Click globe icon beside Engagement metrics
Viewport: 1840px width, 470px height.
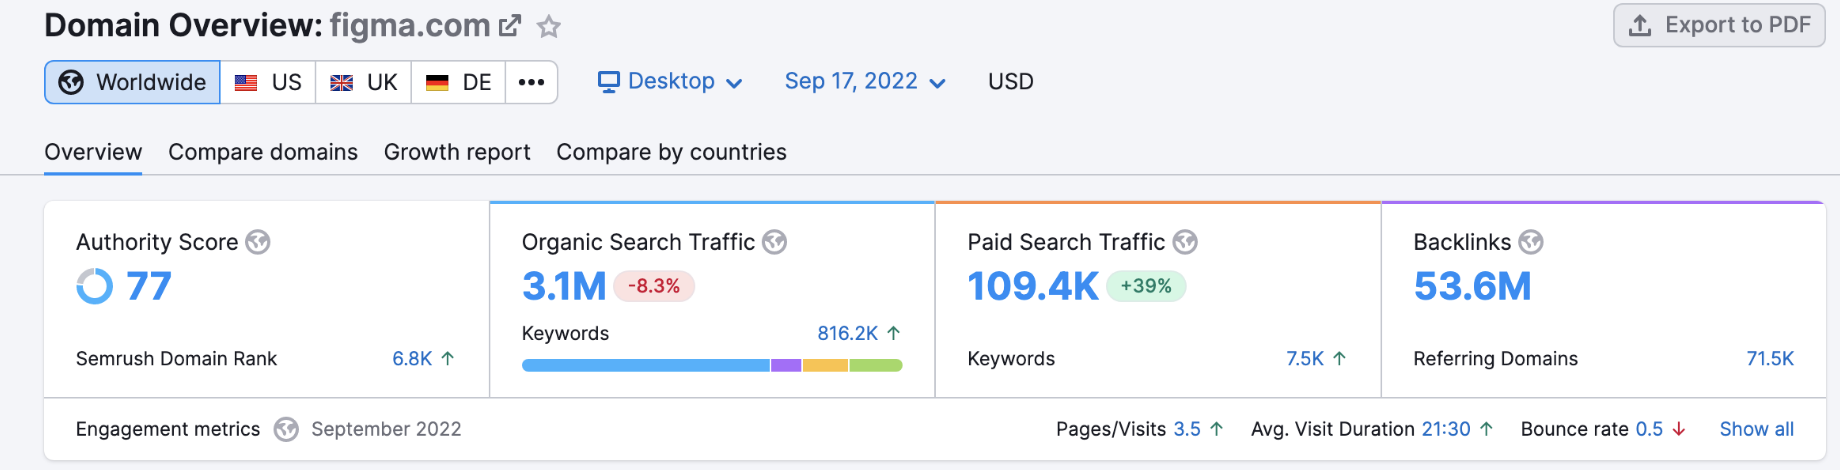[286, 429]
